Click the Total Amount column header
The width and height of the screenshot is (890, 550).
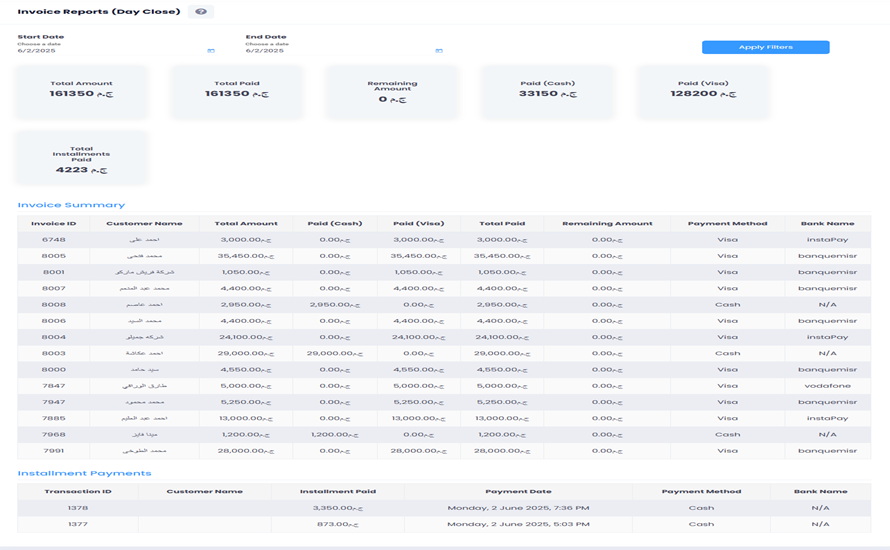click(246, 224)
